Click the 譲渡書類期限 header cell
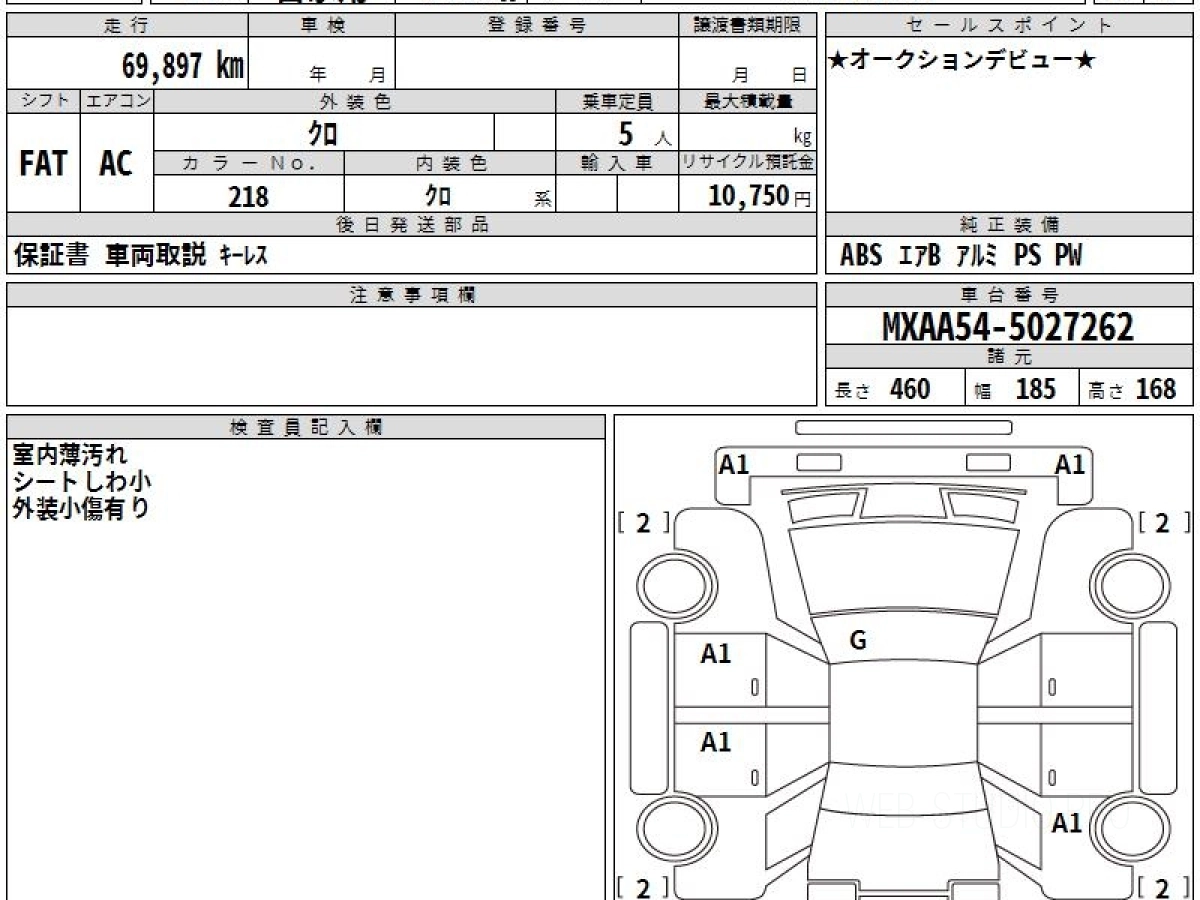Viewport: 1200px width, 900px height. coord(748,26)
